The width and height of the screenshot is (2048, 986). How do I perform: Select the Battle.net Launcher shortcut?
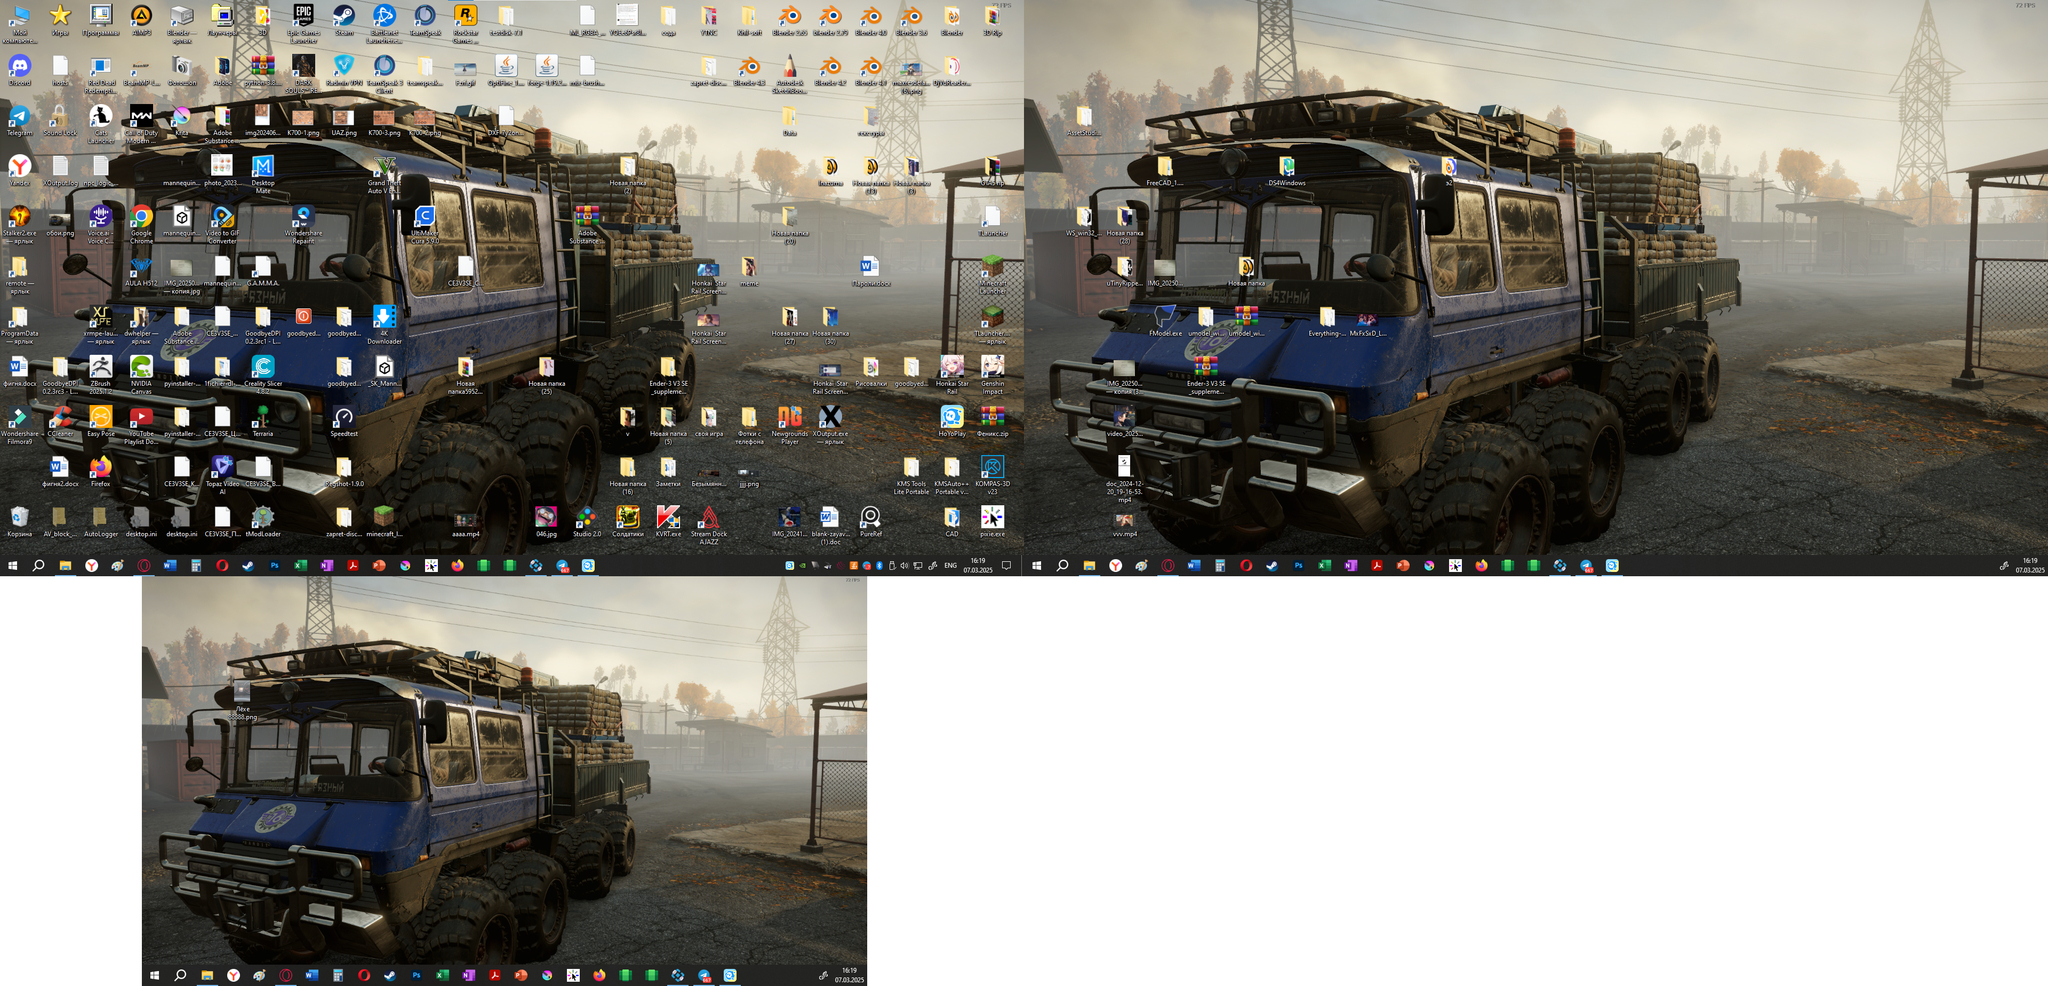tap(384, 24)
